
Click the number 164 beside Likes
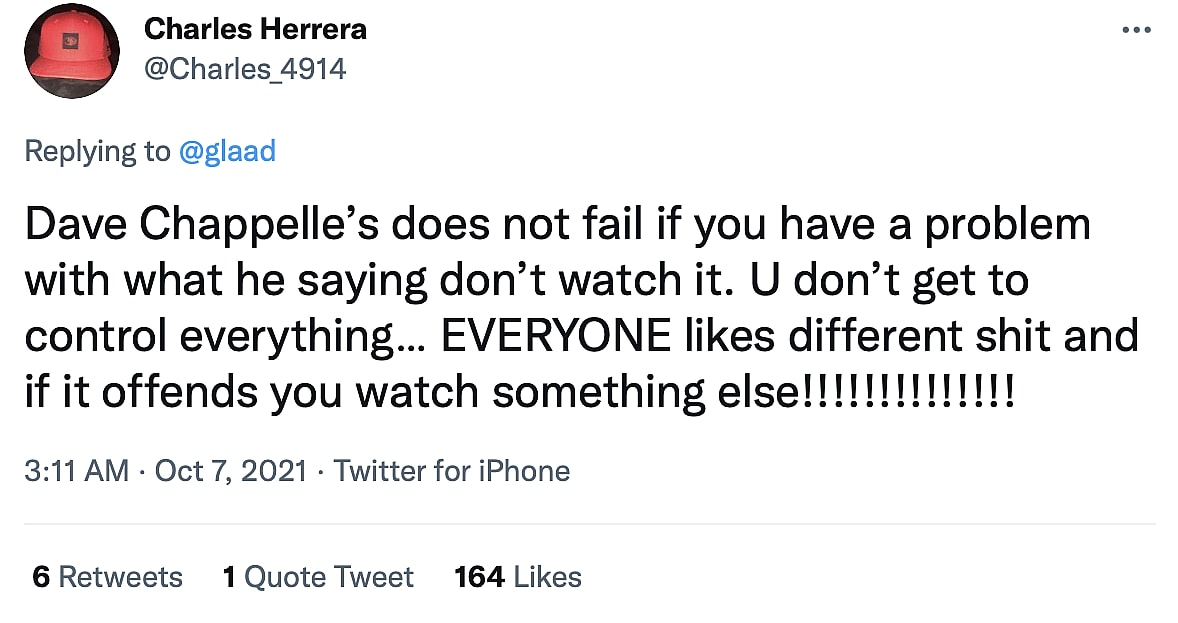(479, 577)
